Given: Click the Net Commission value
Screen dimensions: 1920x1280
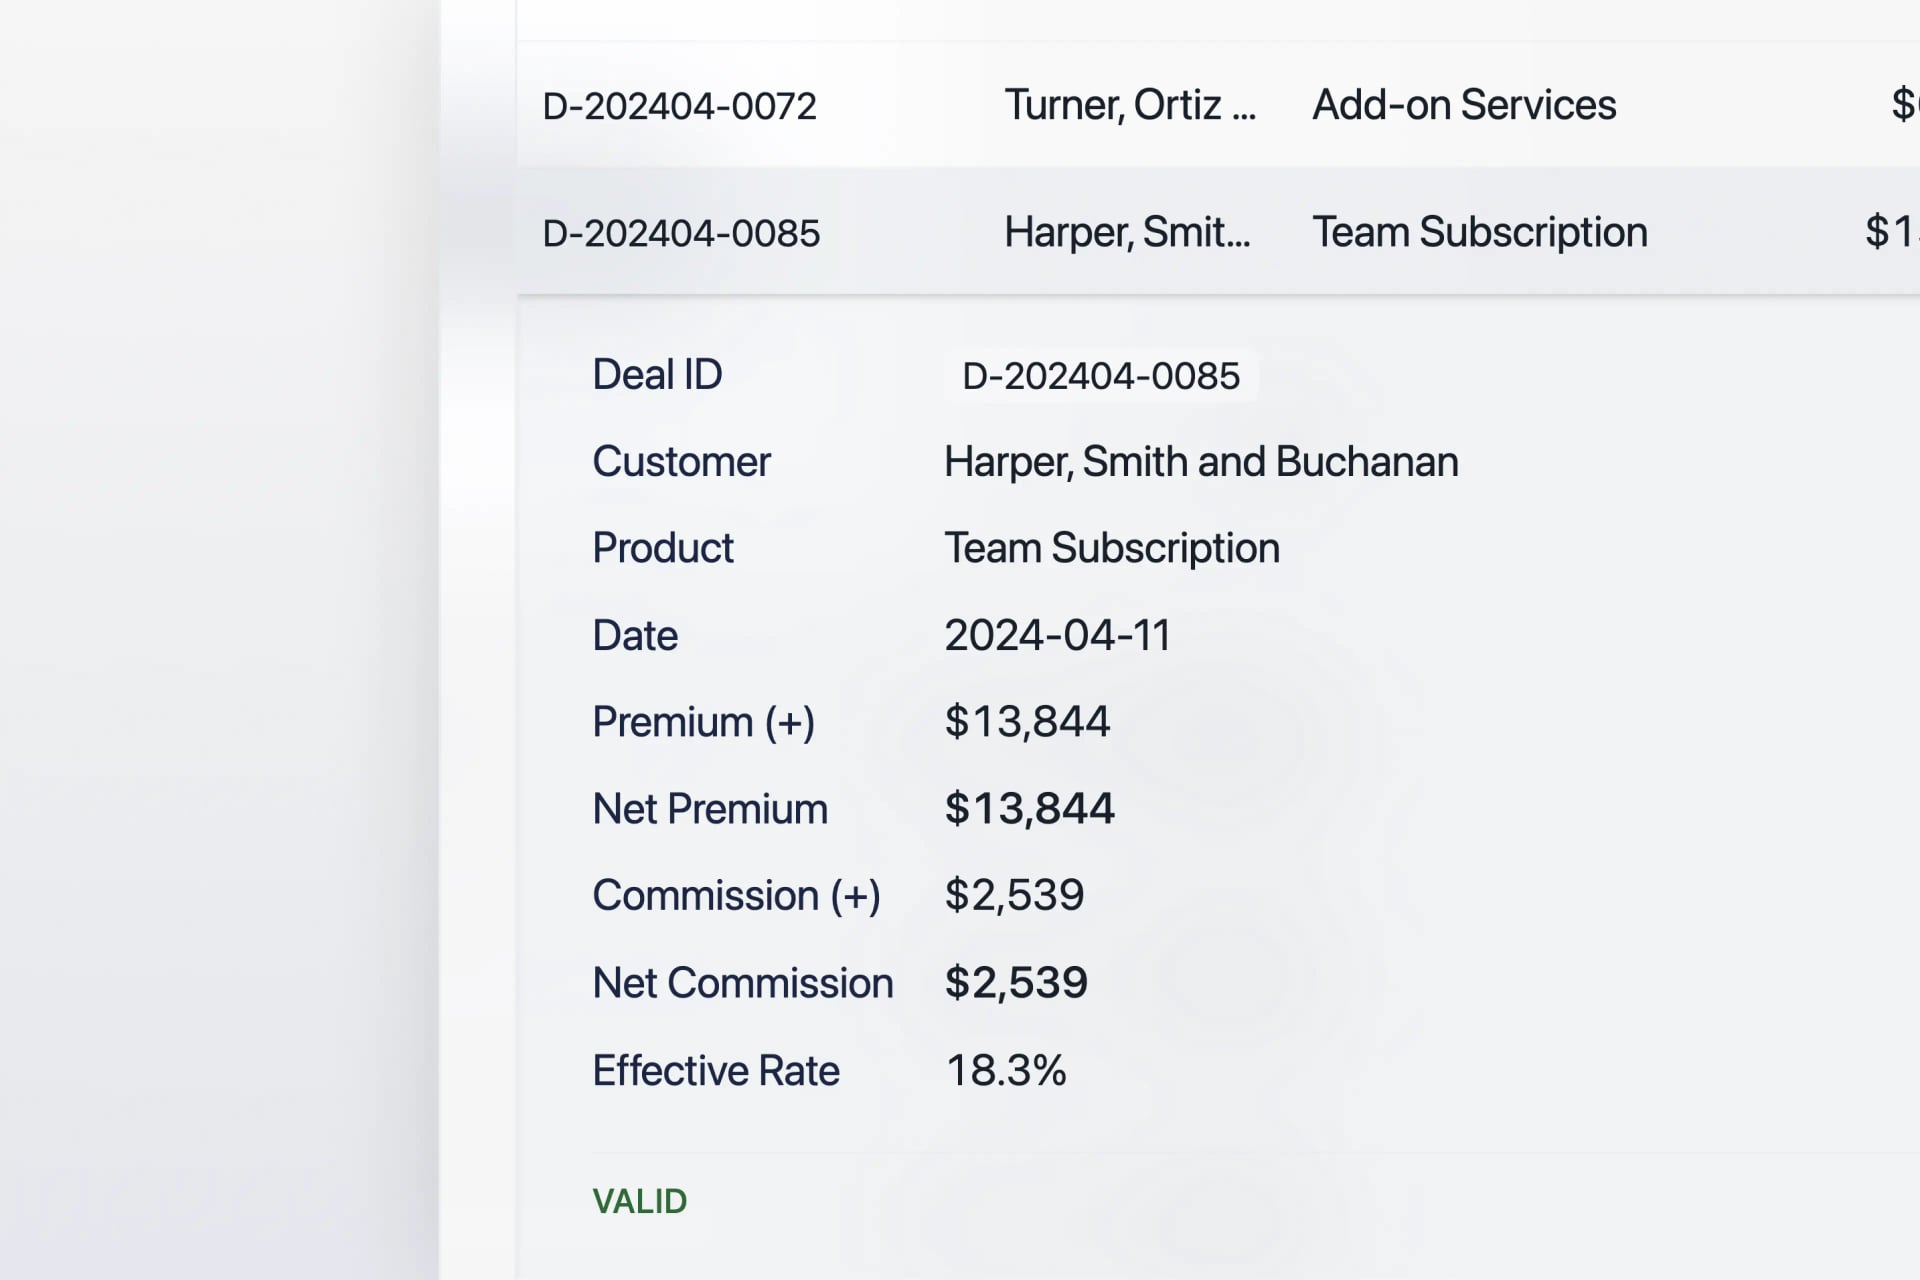Looking at the screenshot, I should pos(1017,982).
